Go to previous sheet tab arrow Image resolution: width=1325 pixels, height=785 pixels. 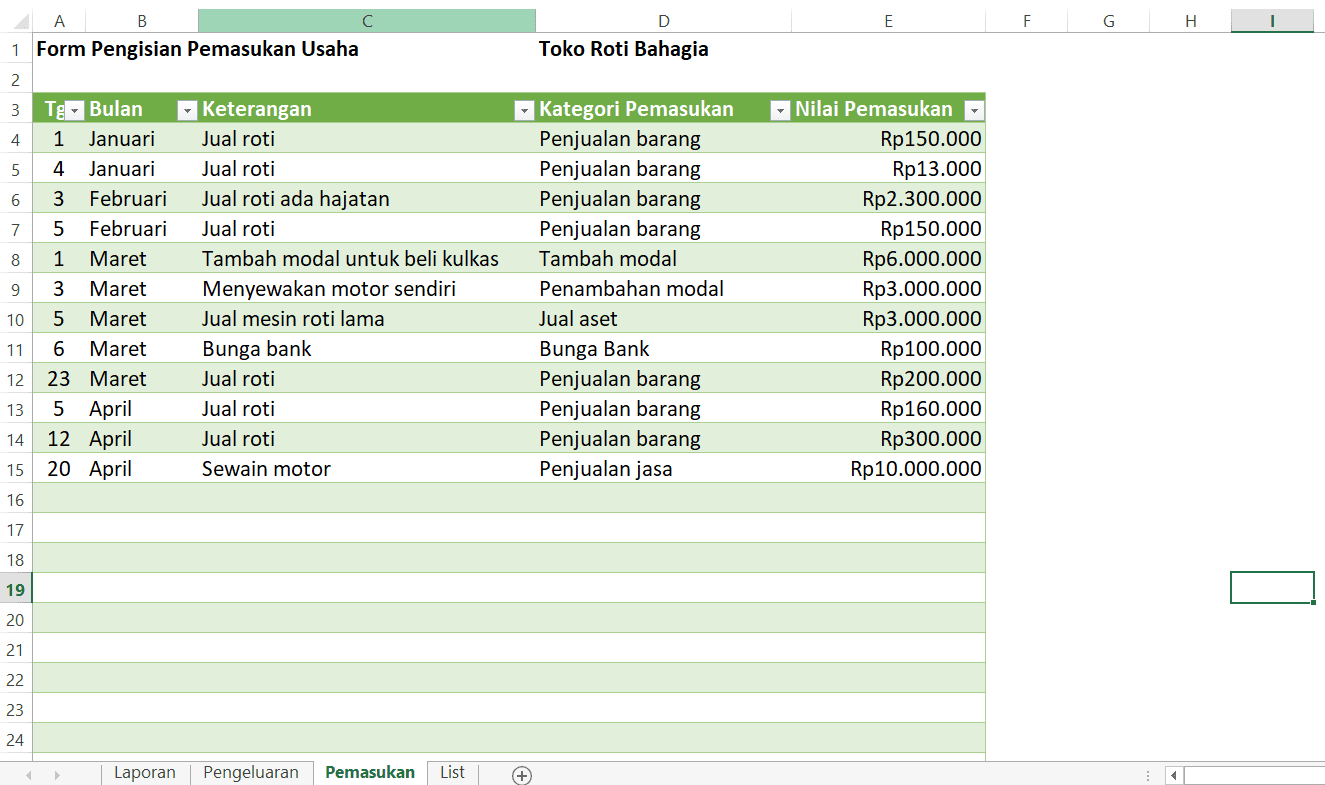point(29,775)
